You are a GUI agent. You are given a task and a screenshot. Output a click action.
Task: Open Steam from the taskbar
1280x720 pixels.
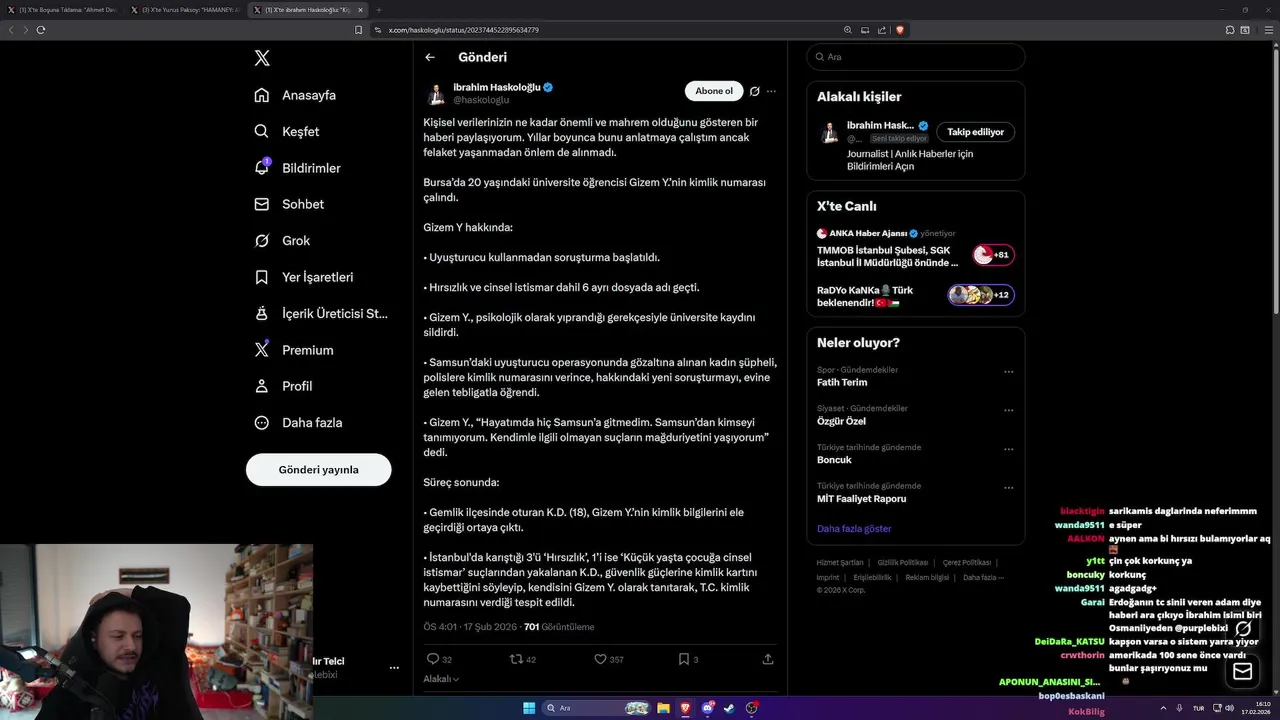pyautogui.click(x=729, y=708)
